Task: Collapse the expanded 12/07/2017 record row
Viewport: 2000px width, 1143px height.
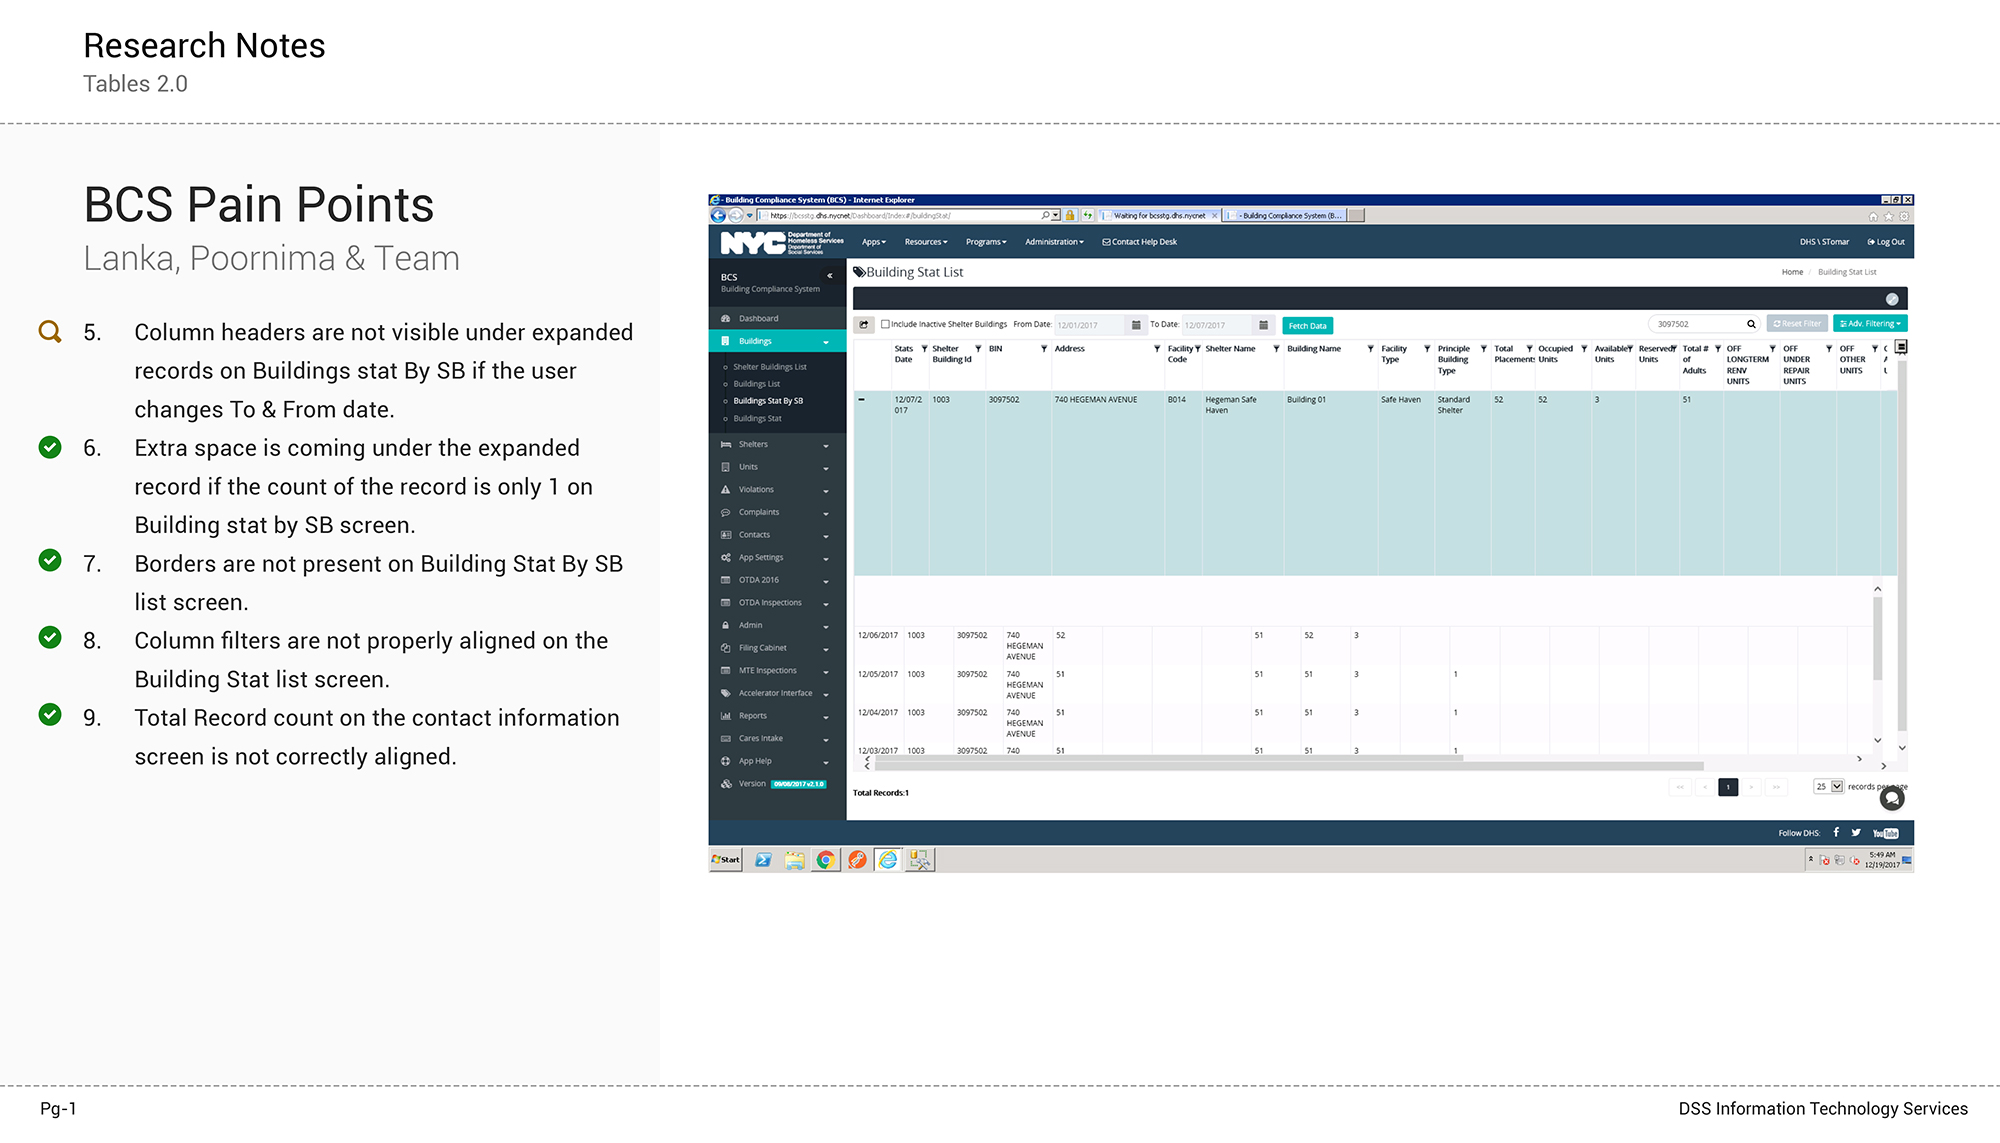Action: coord(861,400)
